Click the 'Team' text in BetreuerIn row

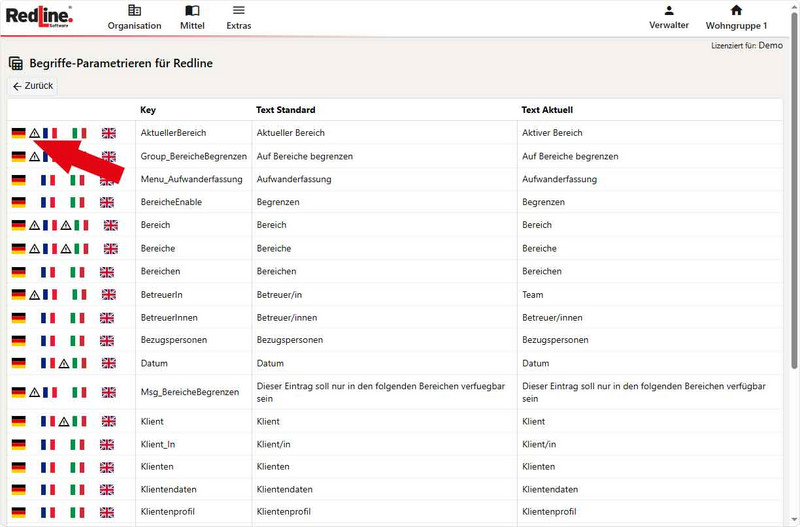(534, 295)
